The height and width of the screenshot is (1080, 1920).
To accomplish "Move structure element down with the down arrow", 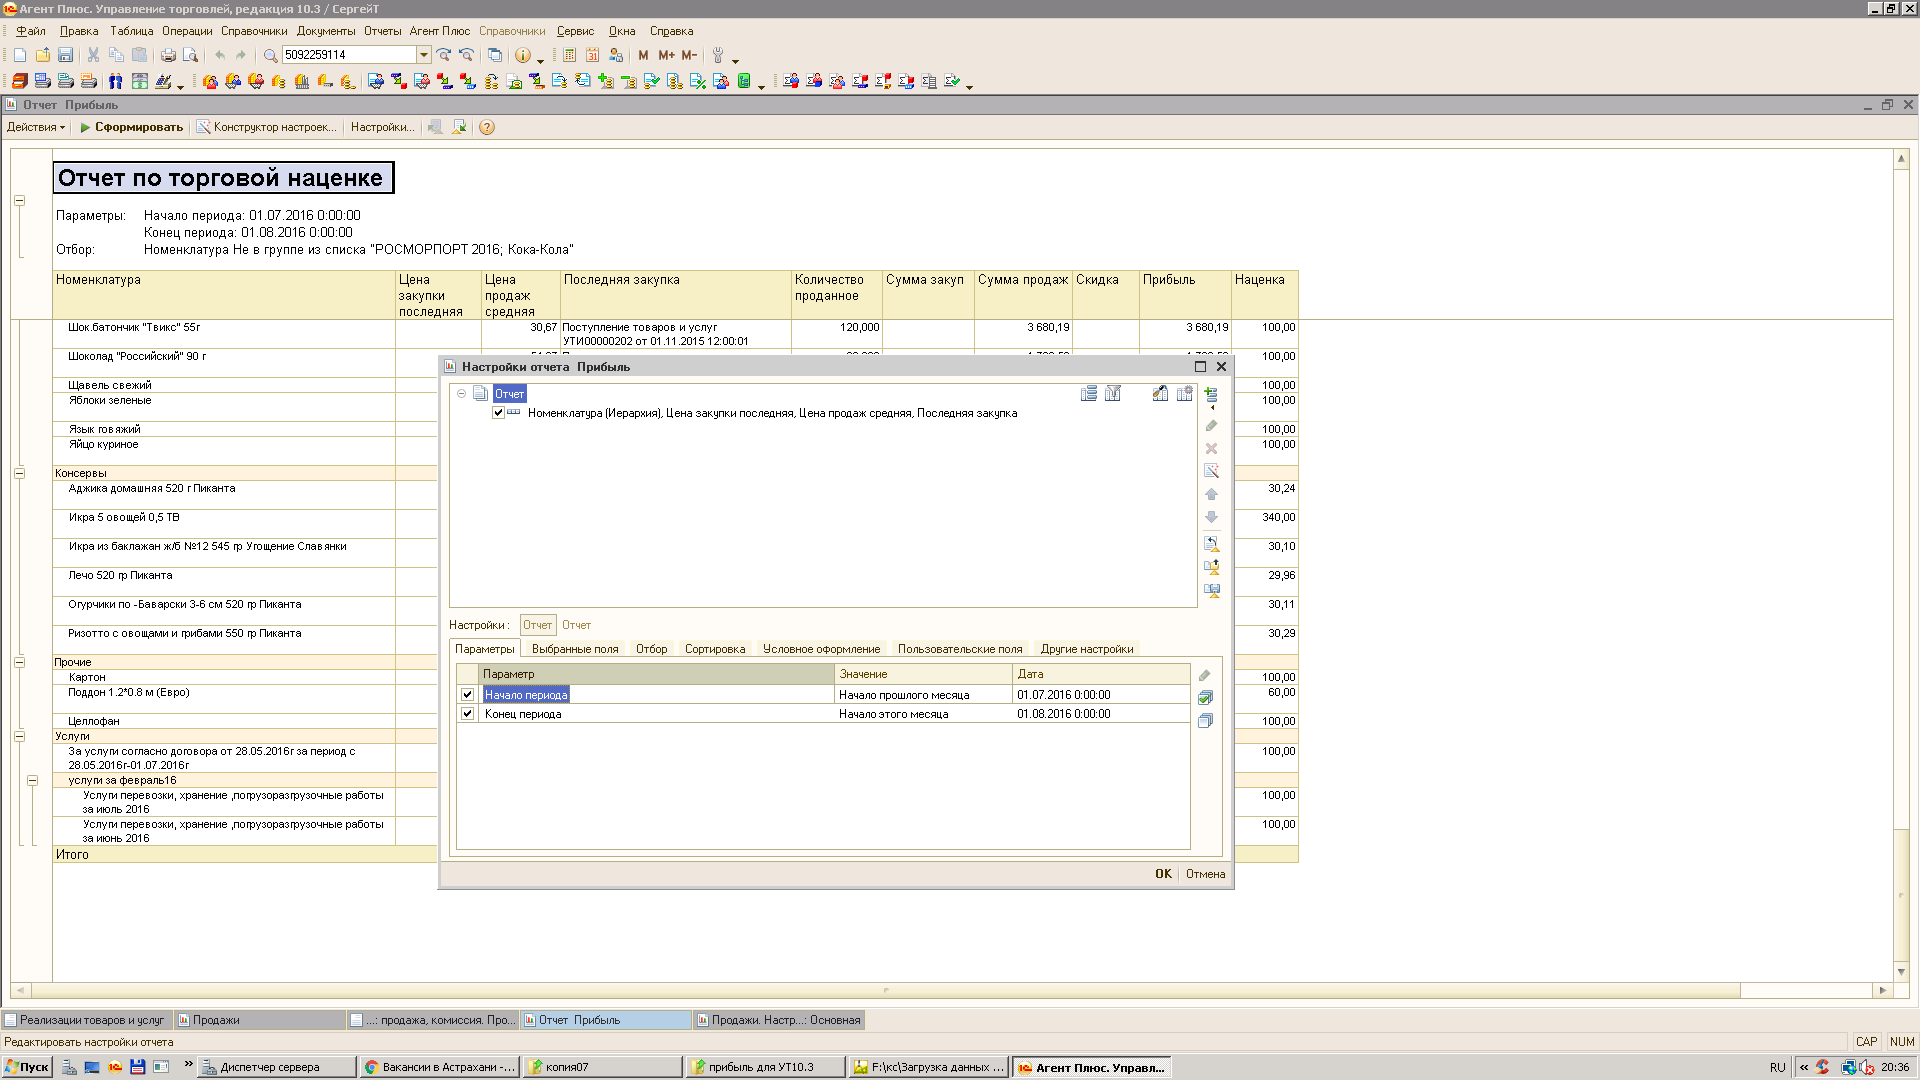I will coord(1211,517).
